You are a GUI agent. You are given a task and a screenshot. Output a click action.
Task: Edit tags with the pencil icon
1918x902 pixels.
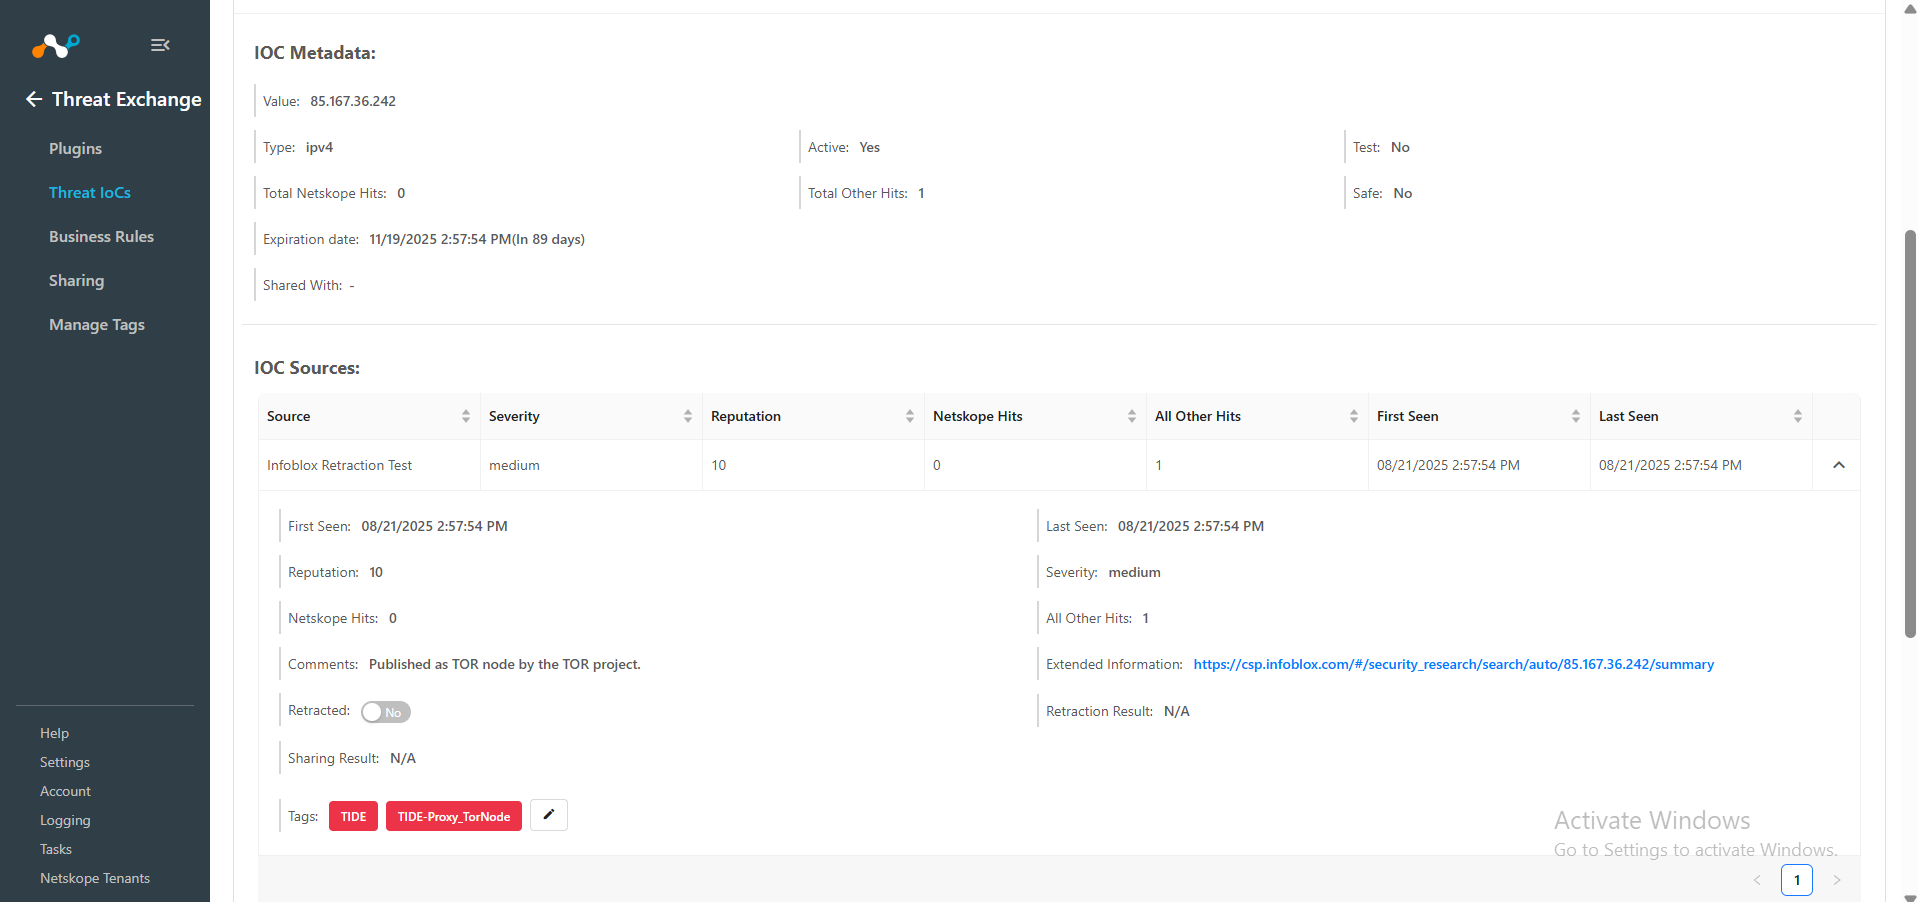pos(549,815)
